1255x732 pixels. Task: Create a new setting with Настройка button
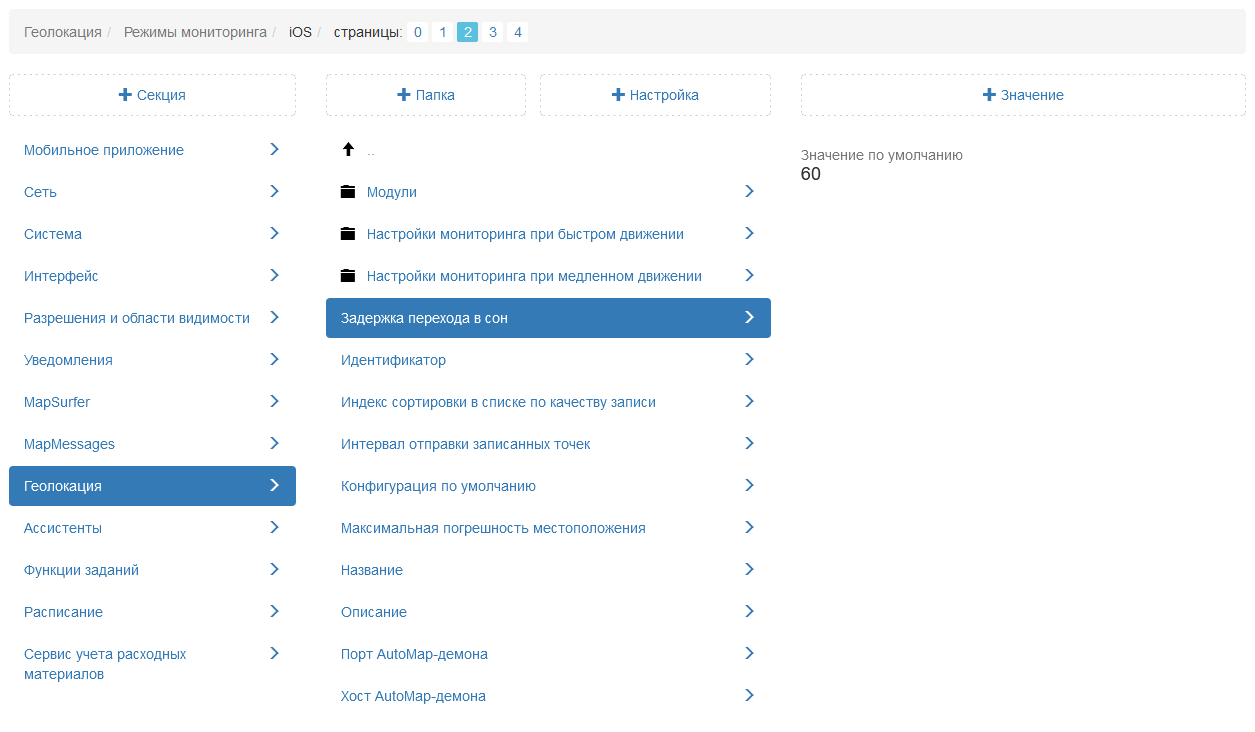(655, 95)
